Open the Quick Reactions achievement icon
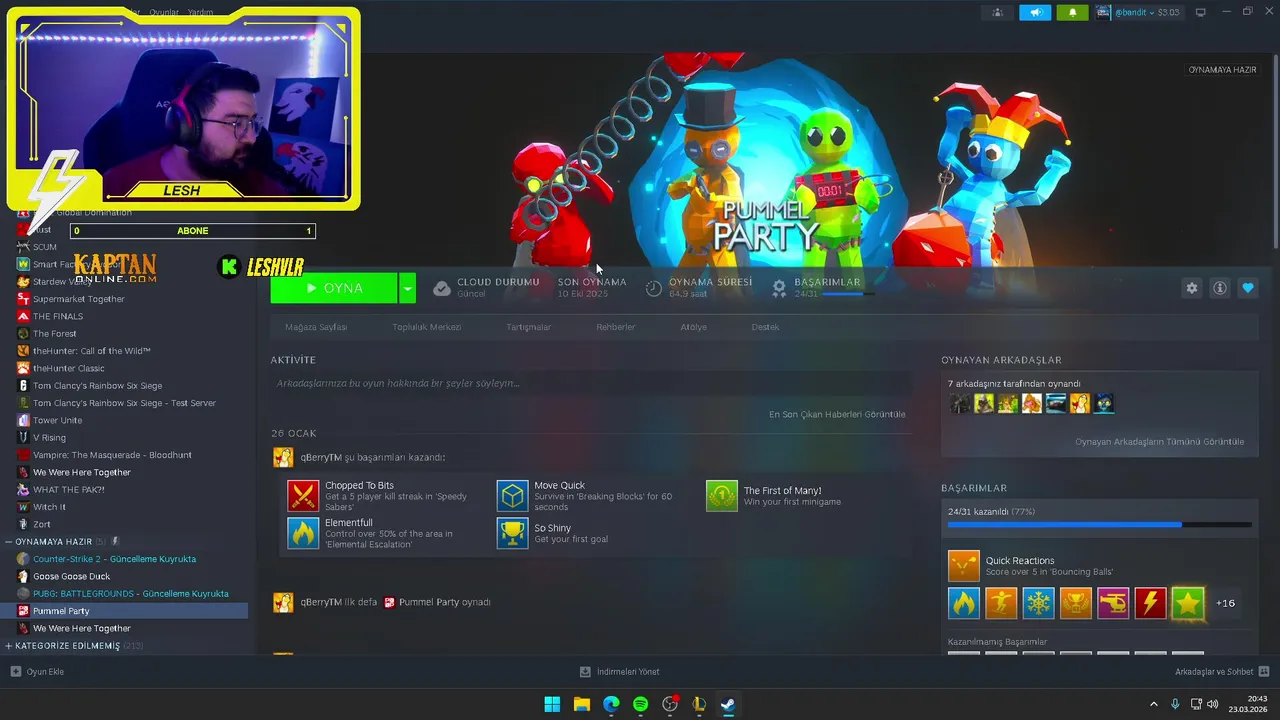The image size is (1280, 720). tap(964, 566)
